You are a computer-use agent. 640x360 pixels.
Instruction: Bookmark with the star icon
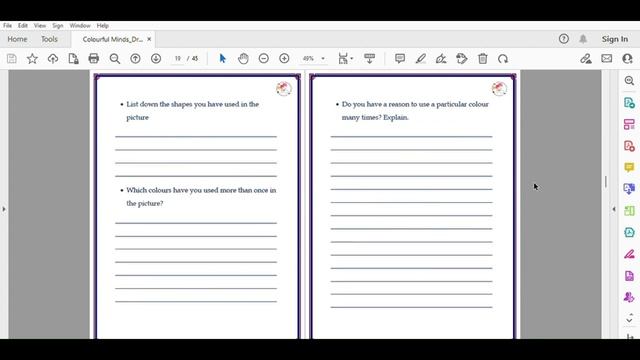32,59
